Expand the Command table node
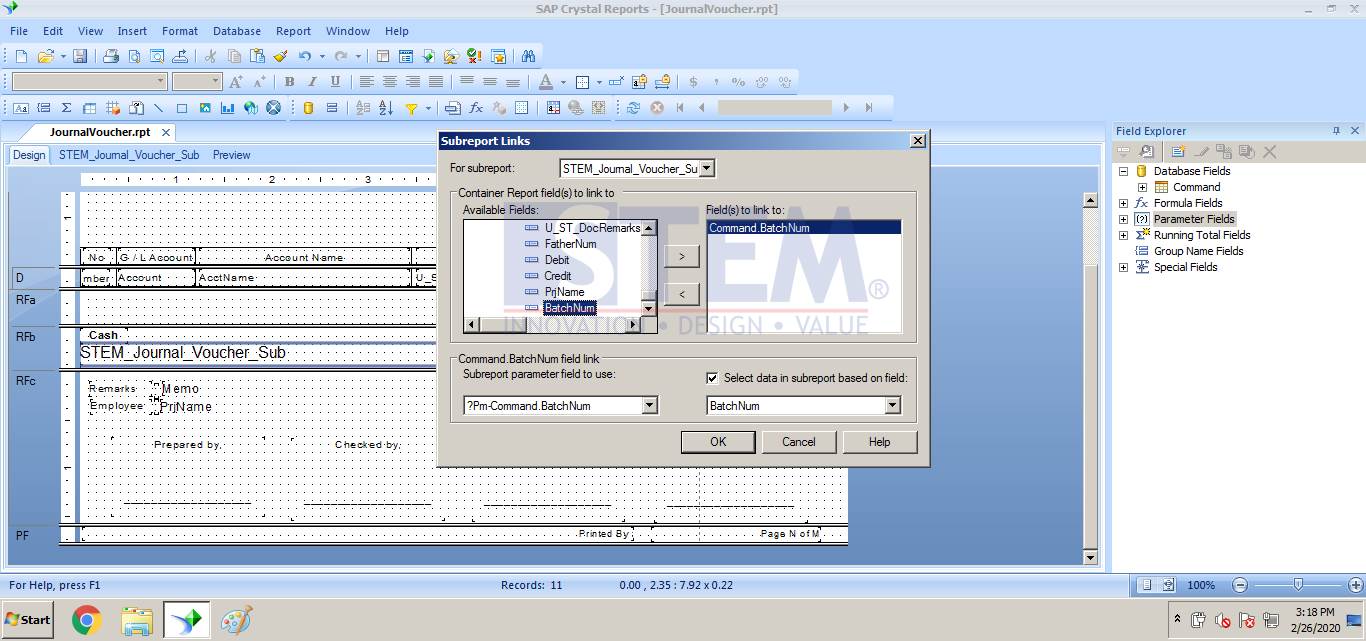This screenshot has width=1366, height=641. [1142, 187]
